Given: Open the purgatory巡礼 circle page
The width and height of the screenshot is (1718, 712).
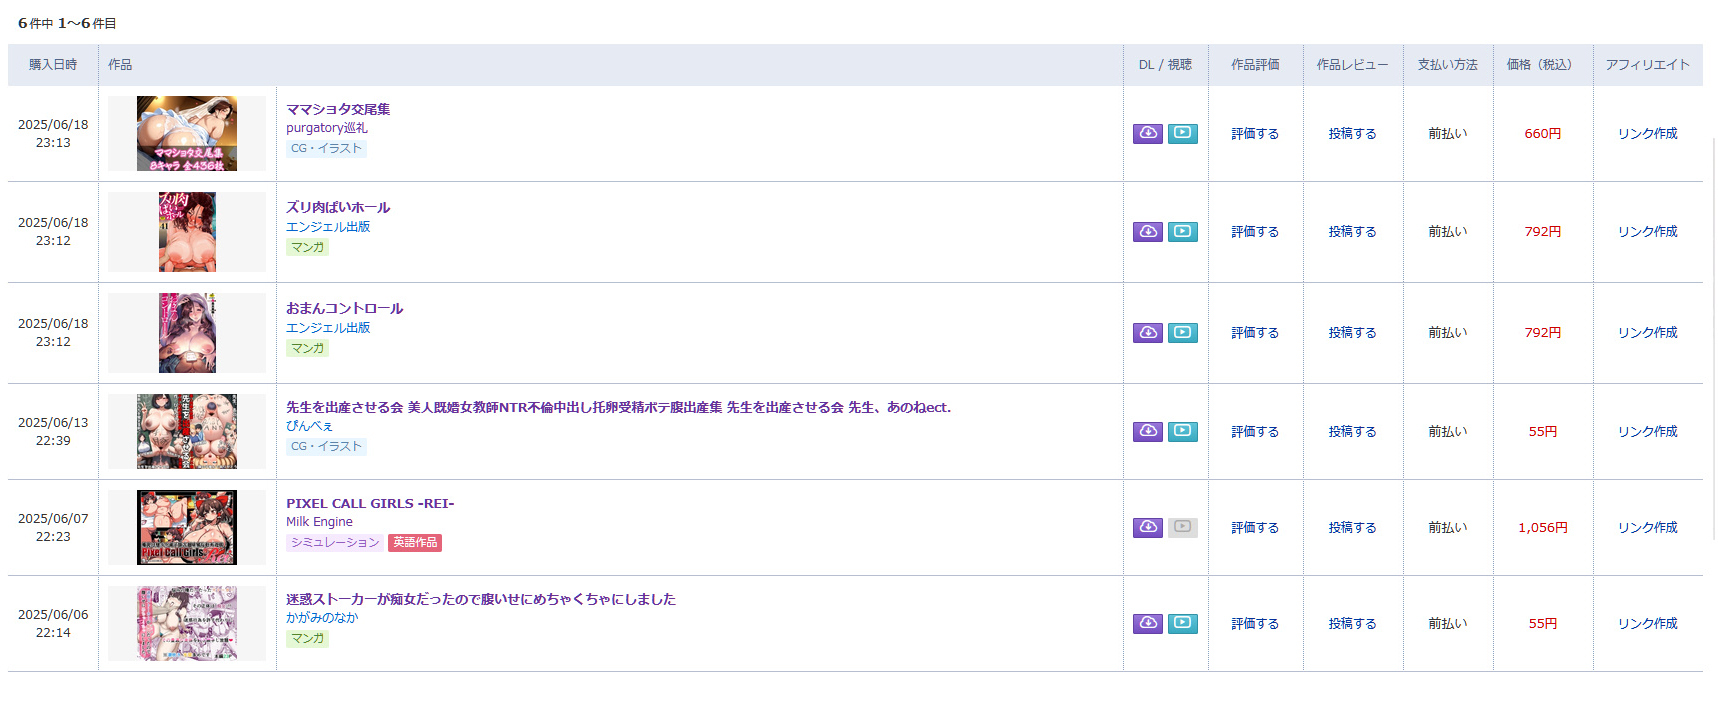Looking at the screenshot, I should [326, 128].
